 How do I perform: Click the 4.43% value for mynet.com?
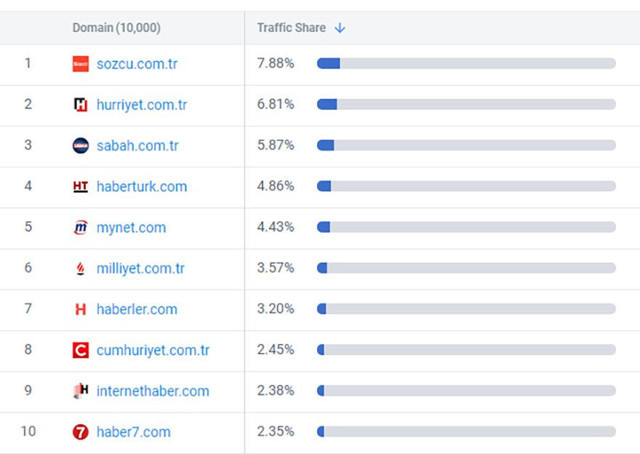point(276,228)
